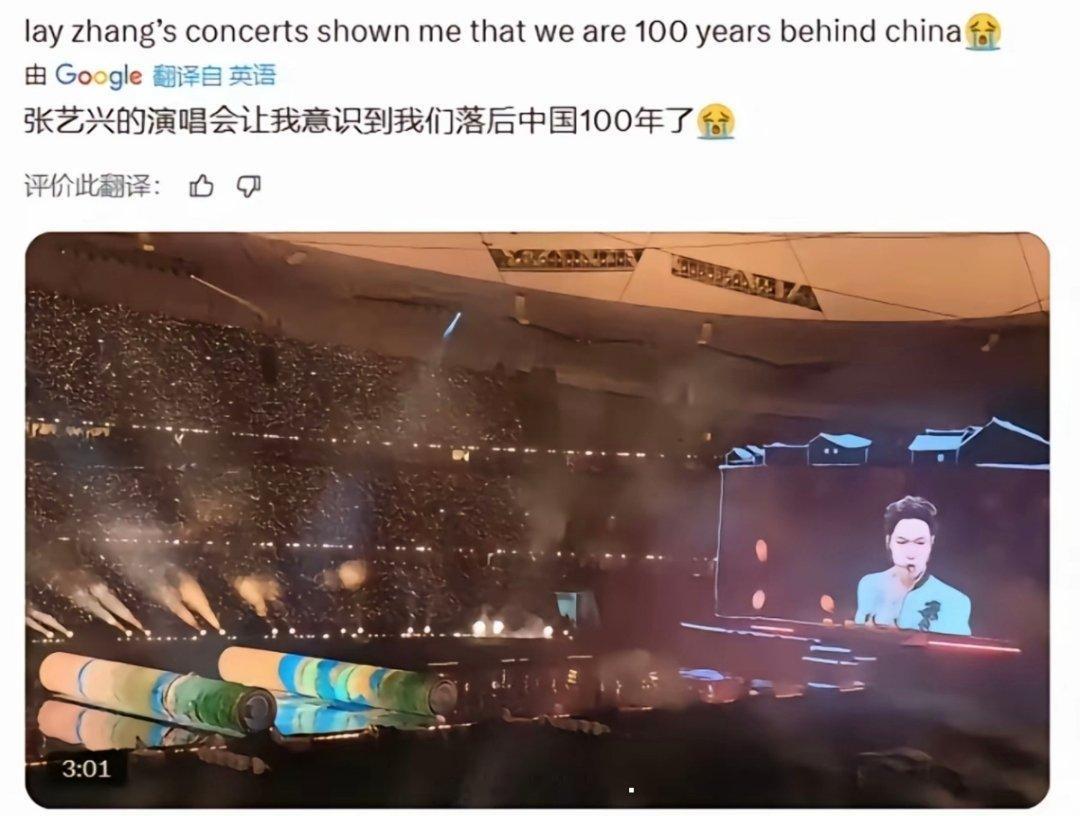Screen dimensions: 1080x816
Task: Click the "评价此翻译:" label
Action: pos(92,186)
